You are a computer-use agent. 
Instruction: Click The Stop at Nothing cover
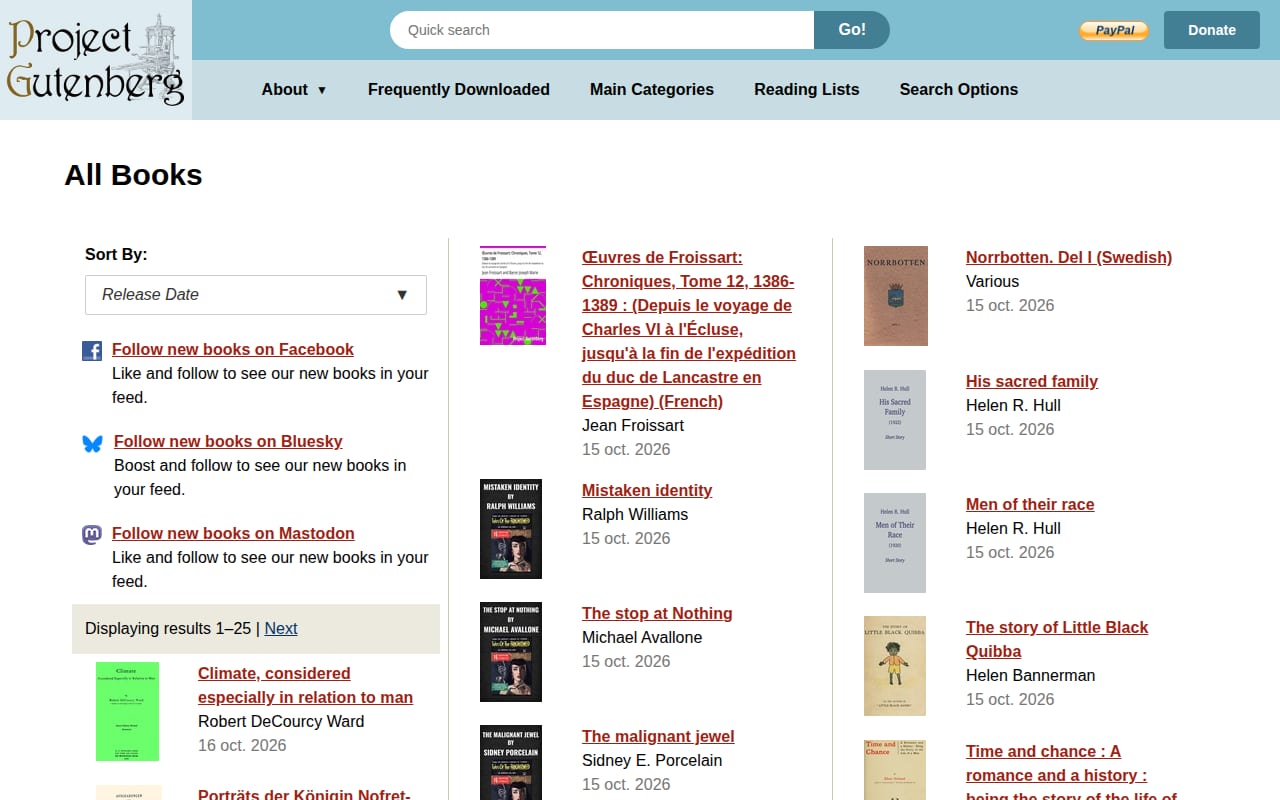(x=511, y=652)
